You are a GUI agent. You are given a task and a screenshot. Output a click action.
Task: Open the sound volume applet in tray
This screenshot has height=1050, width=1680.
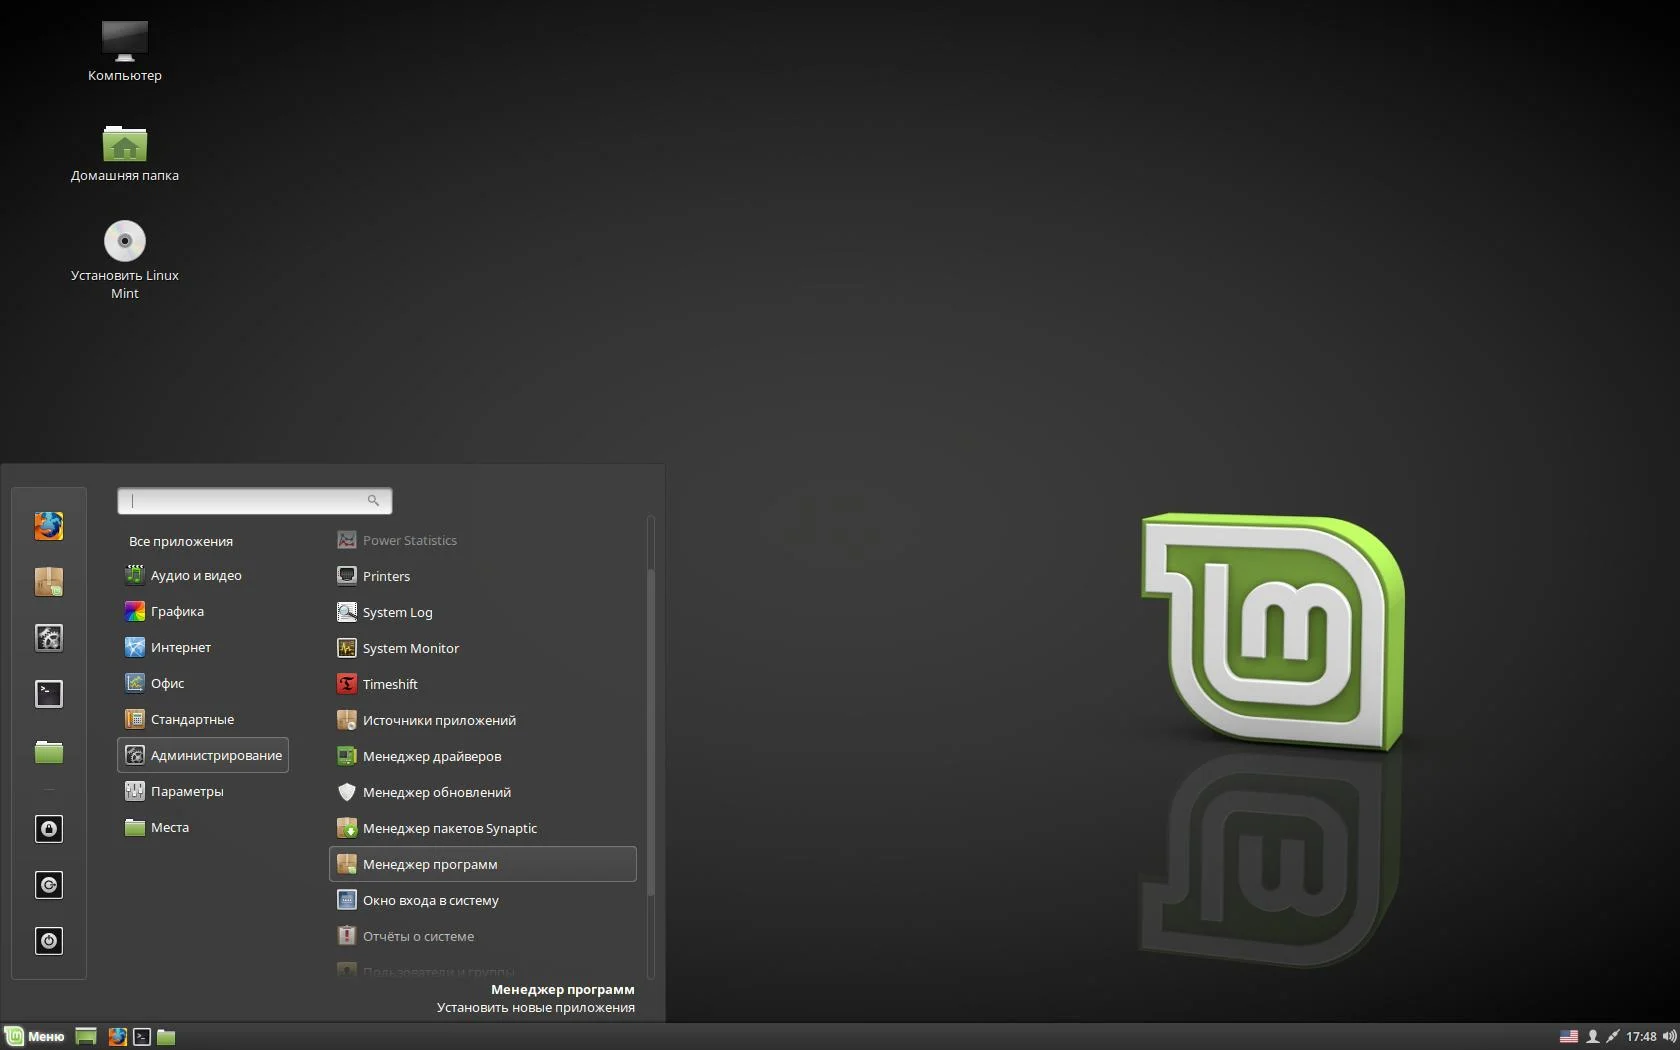point(1669,1037)
